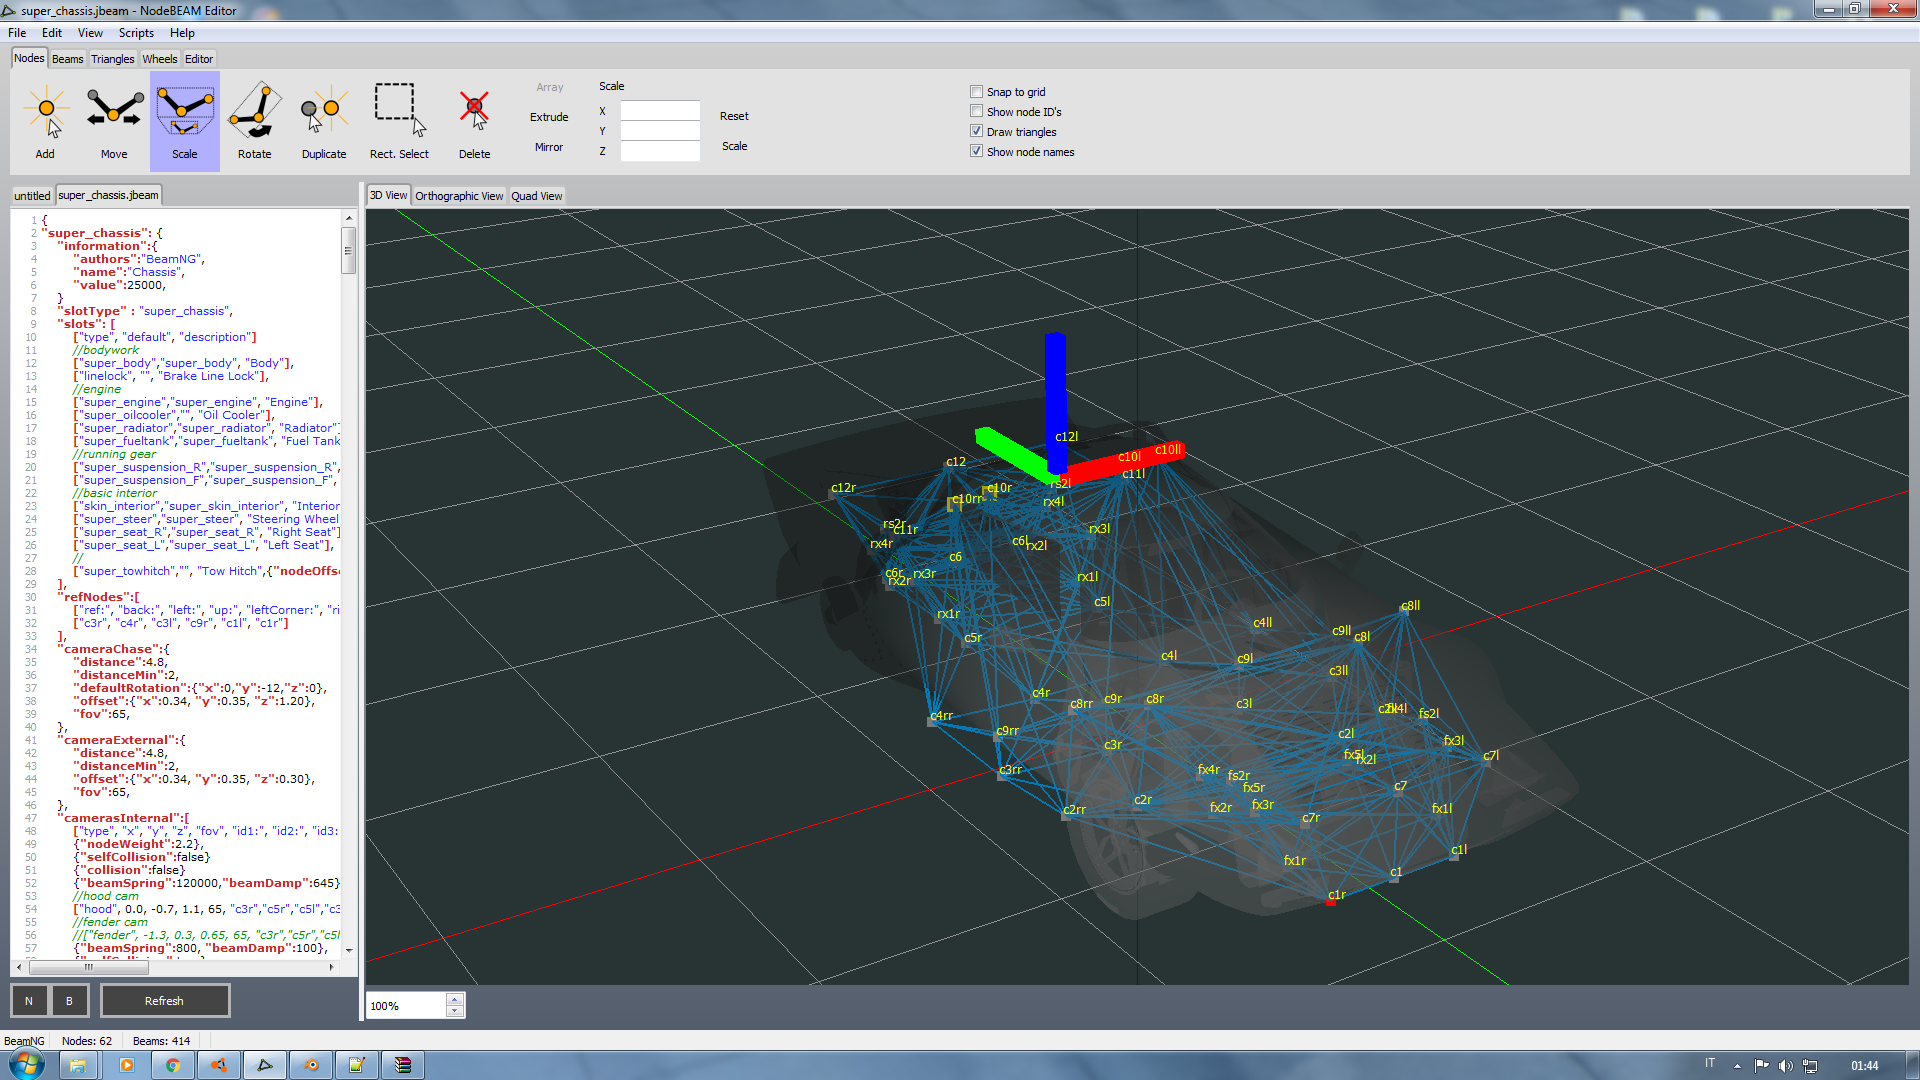Select the Scale node tool

185,122
